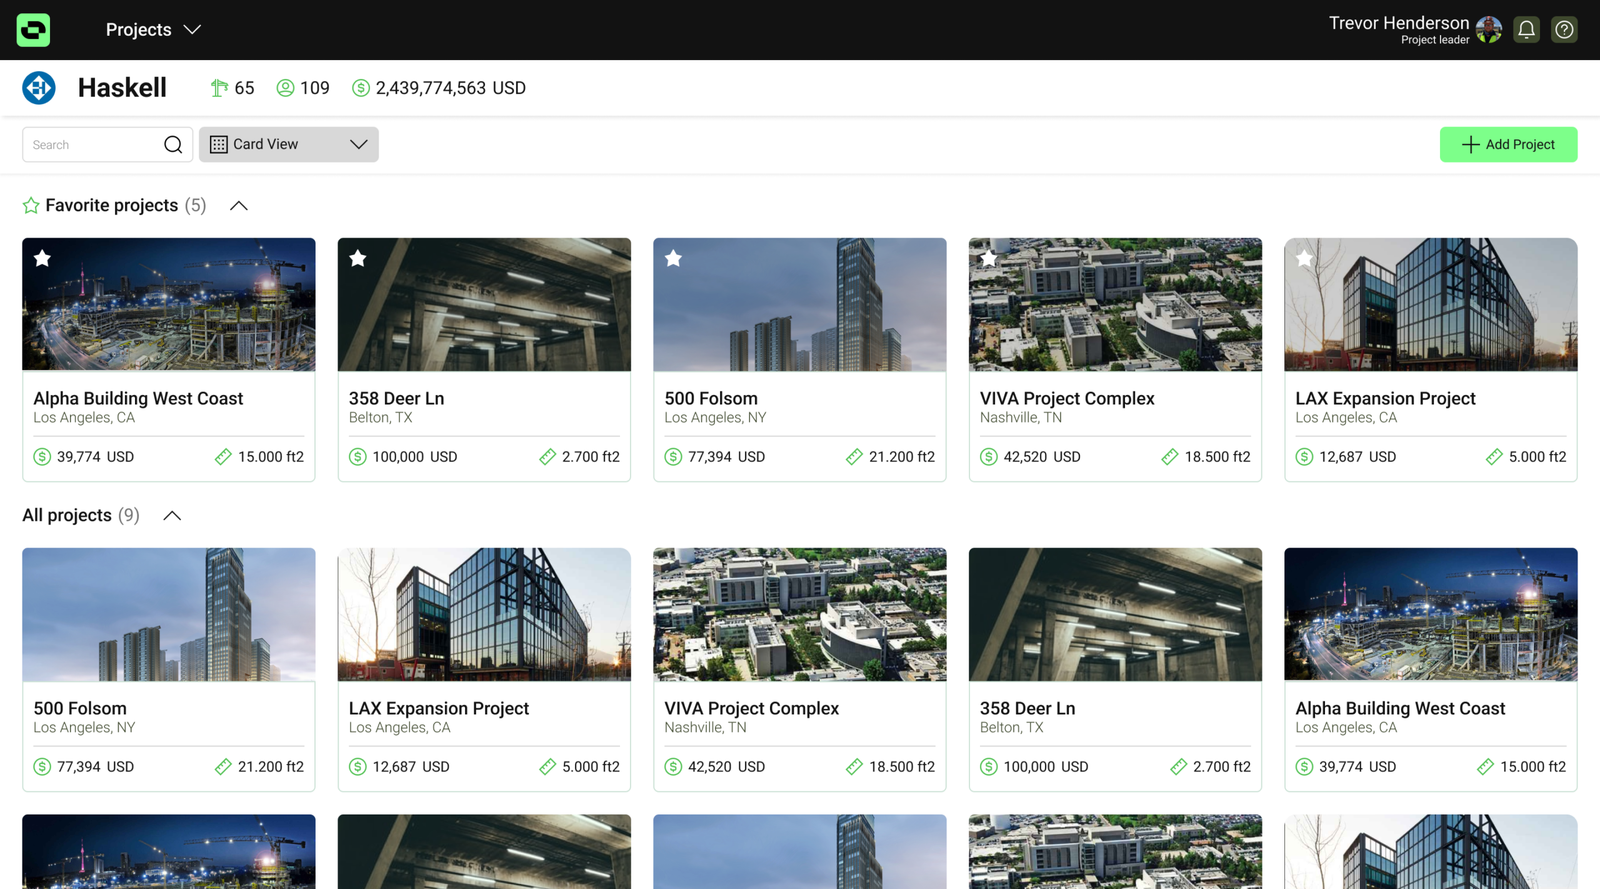Open the Card View selector dropdown

tap(289, 144)
